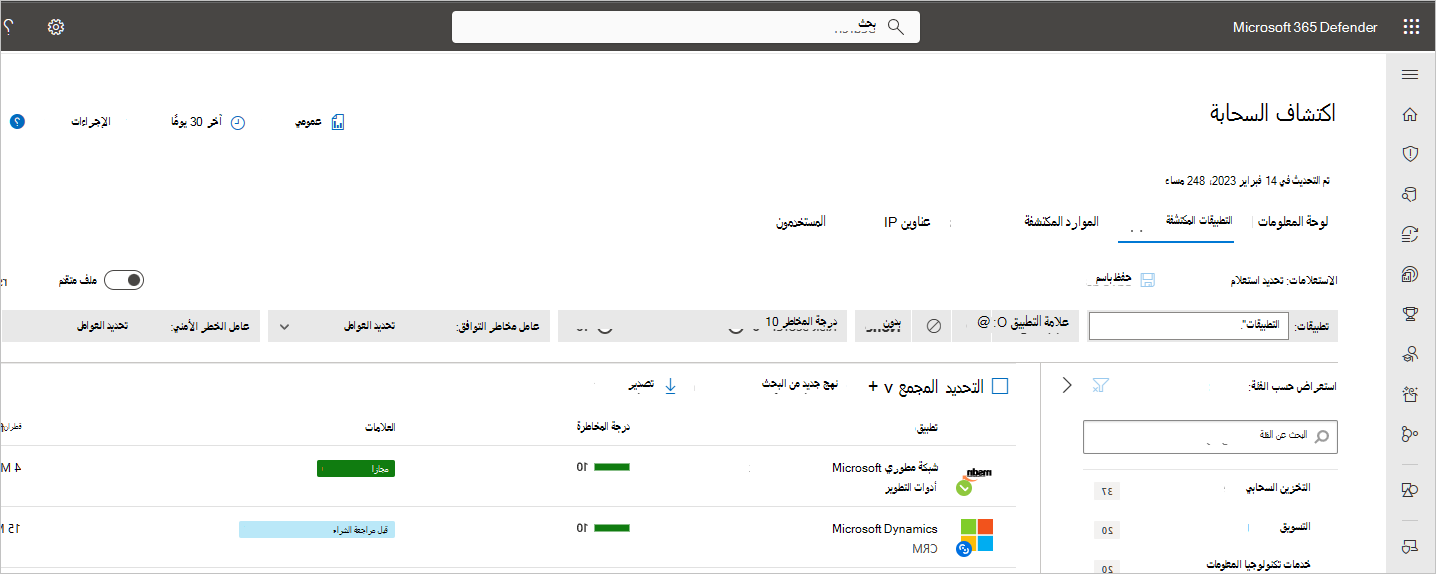Switch to the عناوين IP tab
The height and width of the screenshot is (574, 1436).
tap(907, 222)
